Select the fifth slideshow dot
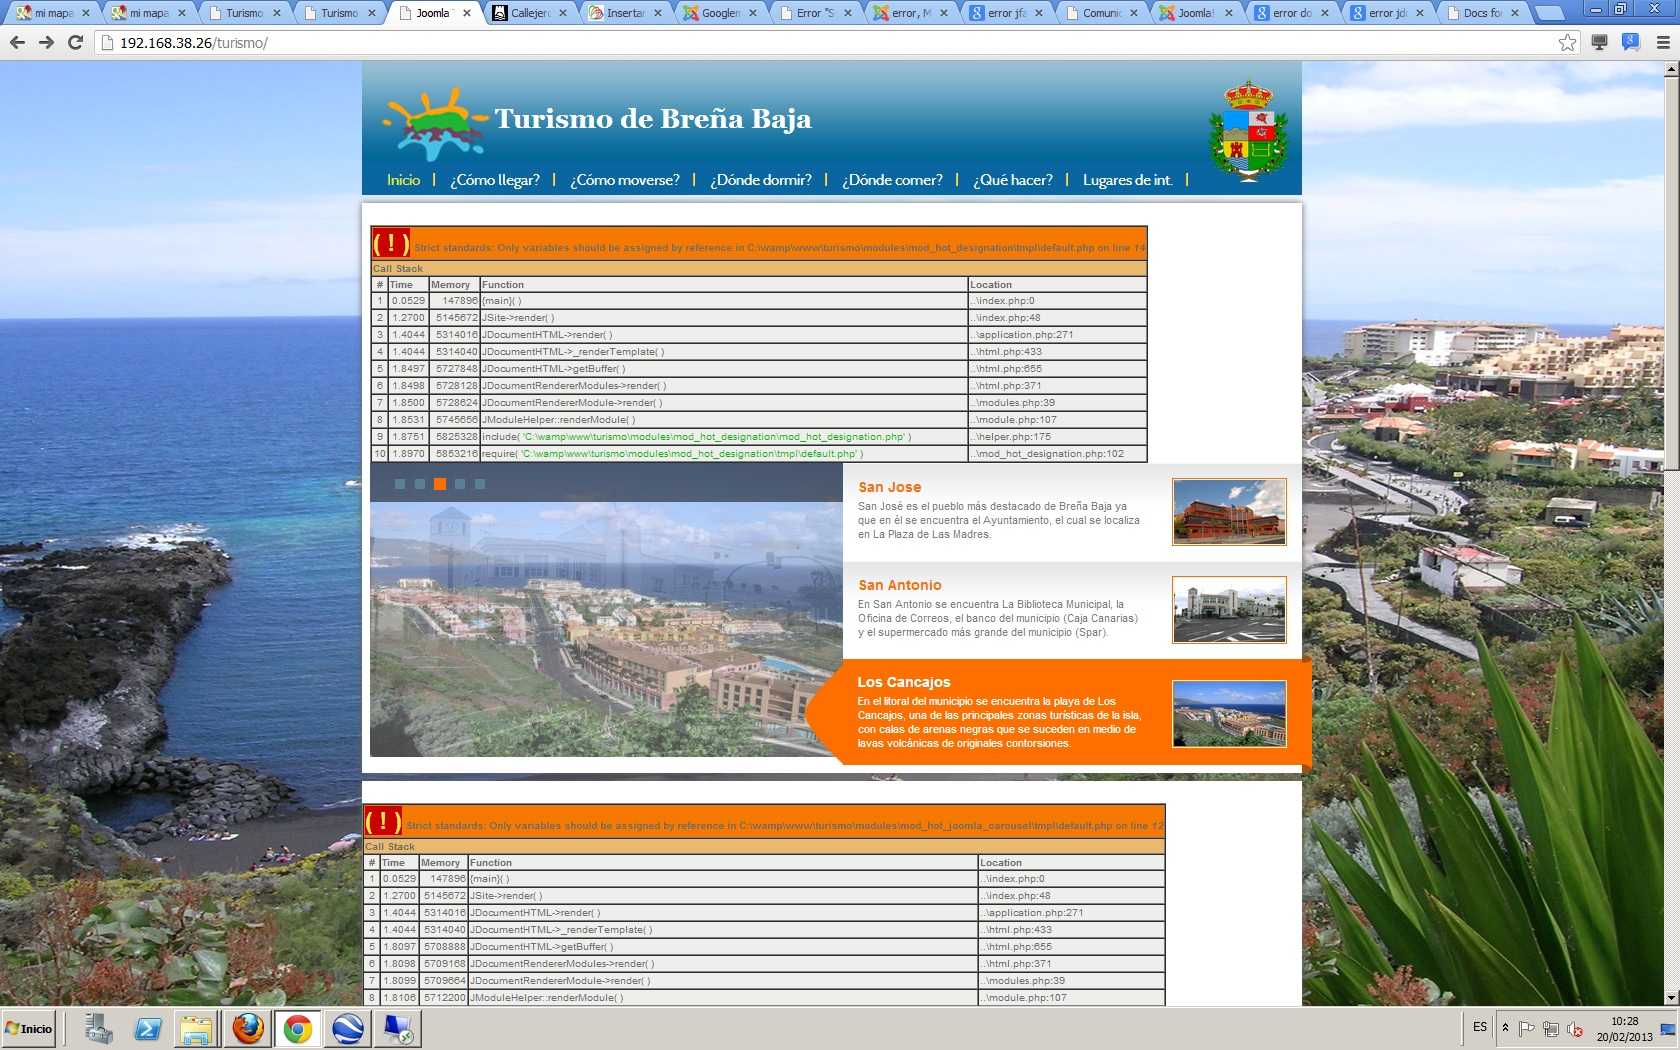The height and width of the screenshot is (1050, 1680). tap(480, 484)
